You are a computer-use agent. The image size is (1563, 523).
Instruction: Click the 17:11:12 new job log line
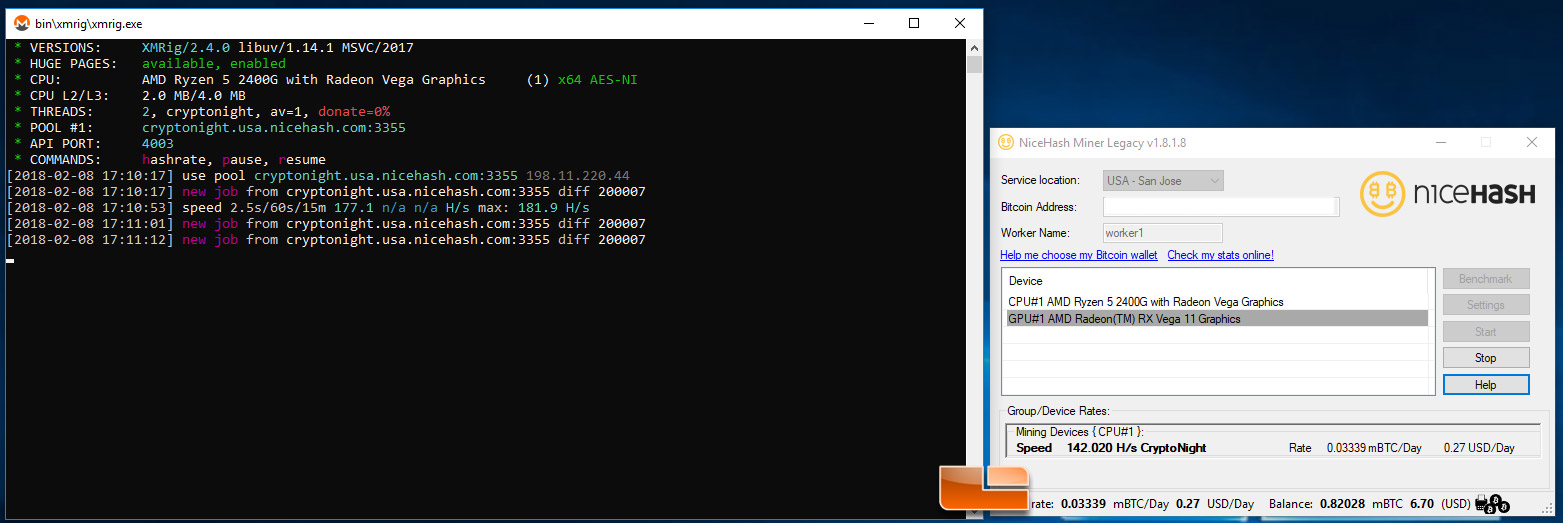pos(326,240)
